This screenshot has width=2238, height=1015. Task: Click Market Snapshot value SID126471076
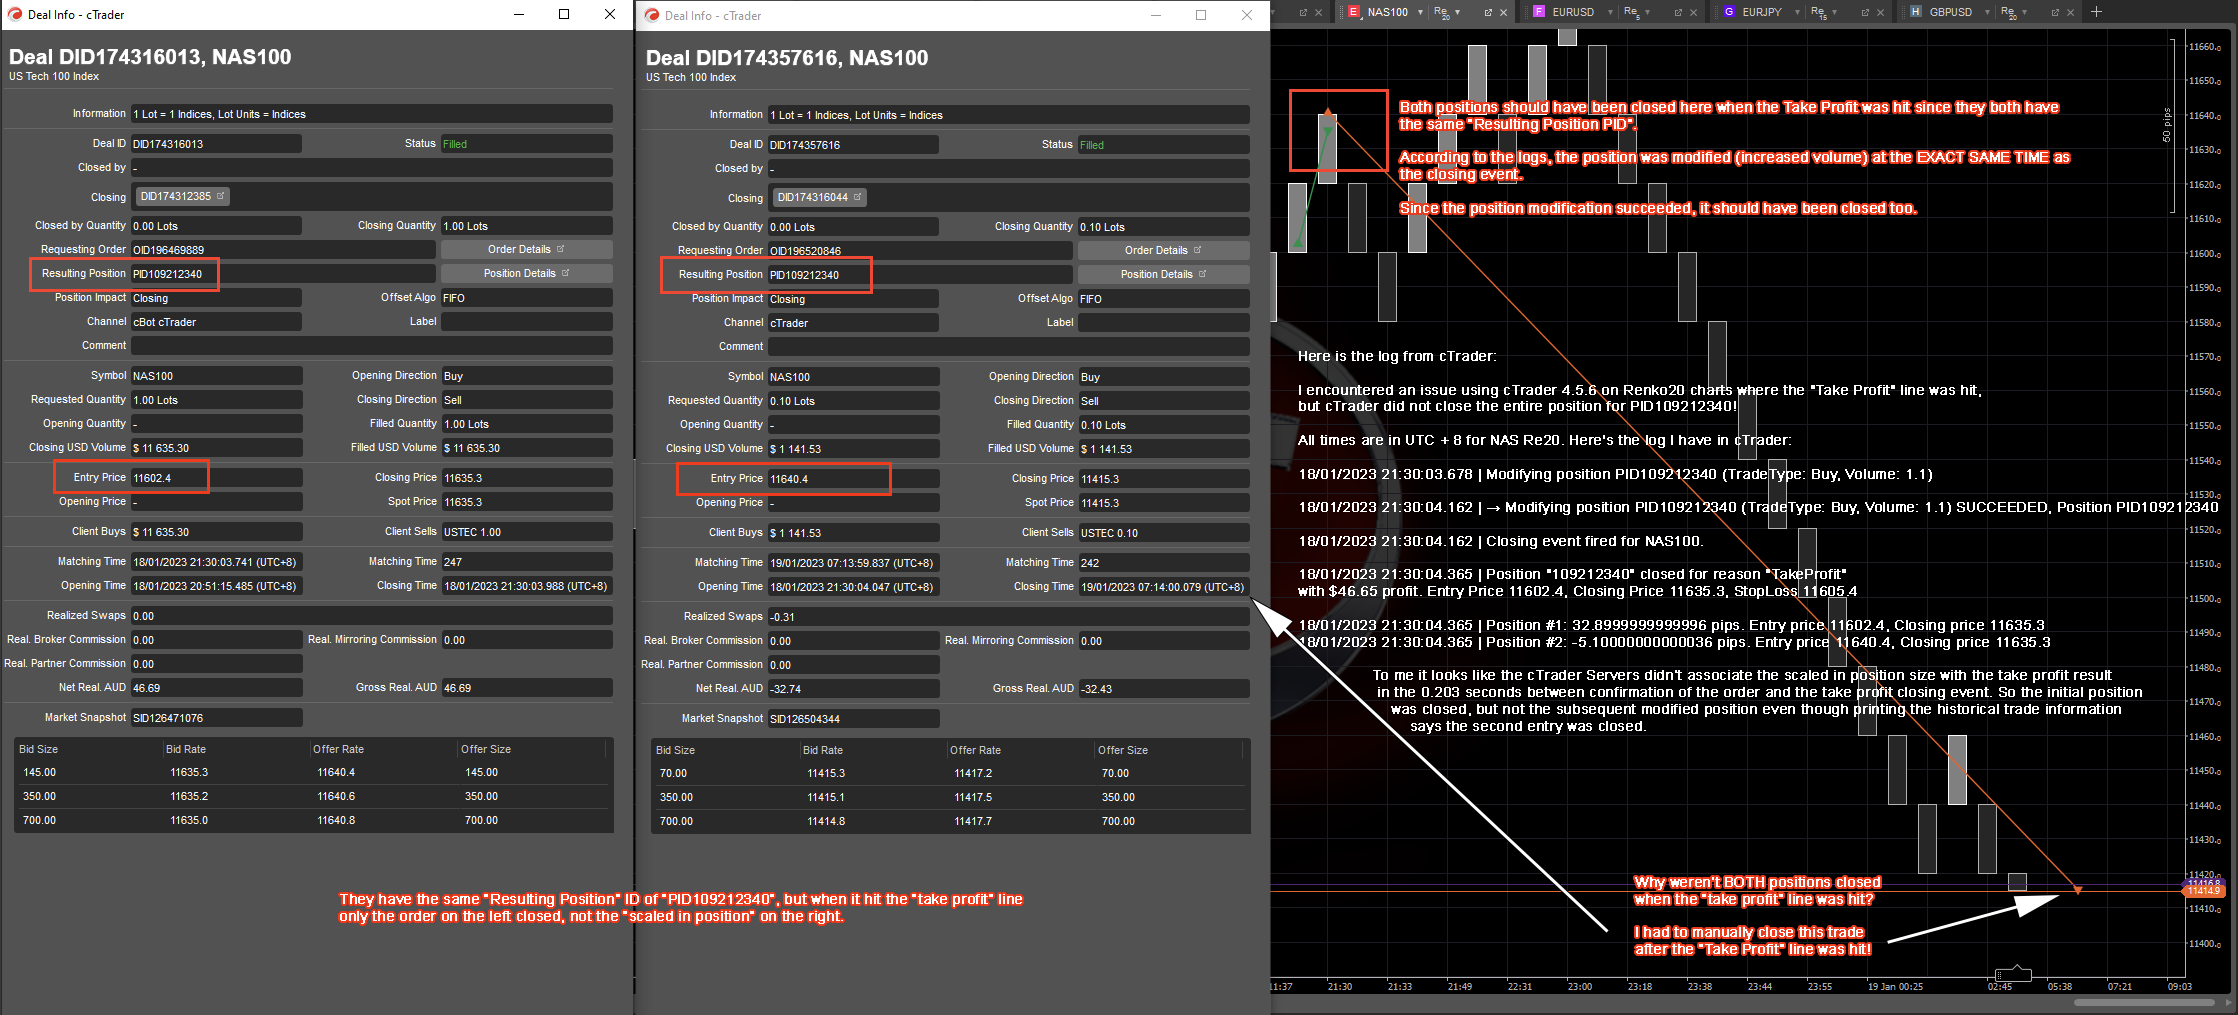216,718
